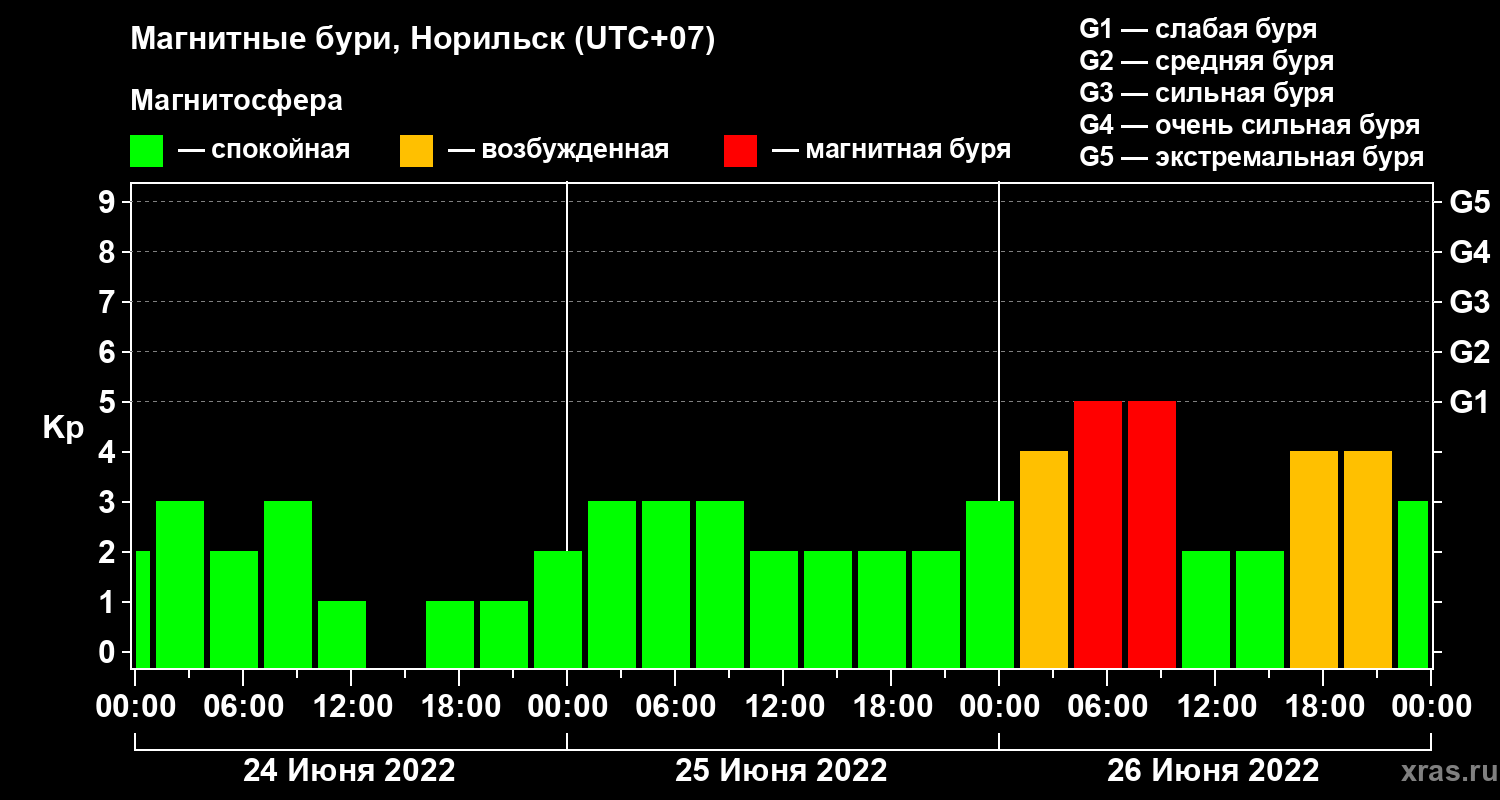Click the 'Магнитосфера' heading
The height and width of the screenshot is (800, 1500).
point(236,101)
